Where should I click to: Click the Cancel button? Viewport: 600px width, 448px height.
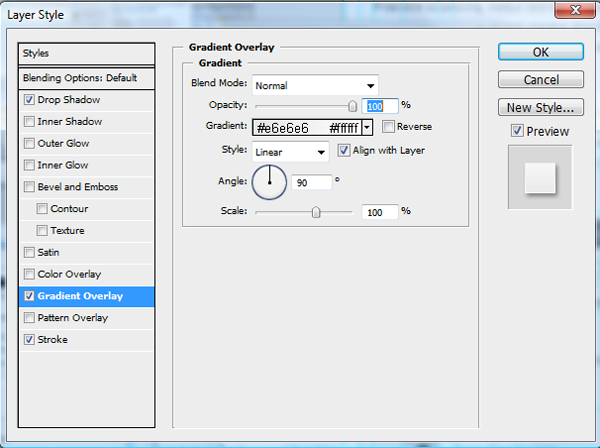pos(541,80)
